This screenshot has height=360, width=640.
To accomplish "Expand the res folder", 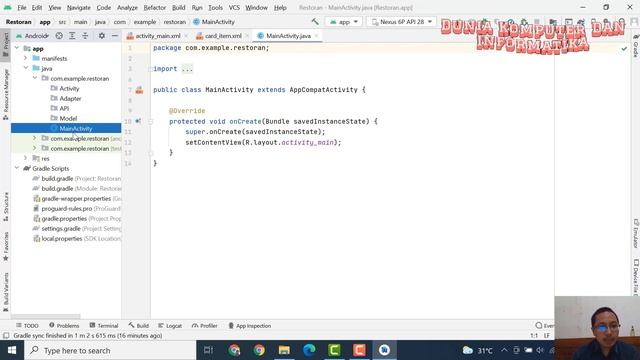I will [26, 158].
